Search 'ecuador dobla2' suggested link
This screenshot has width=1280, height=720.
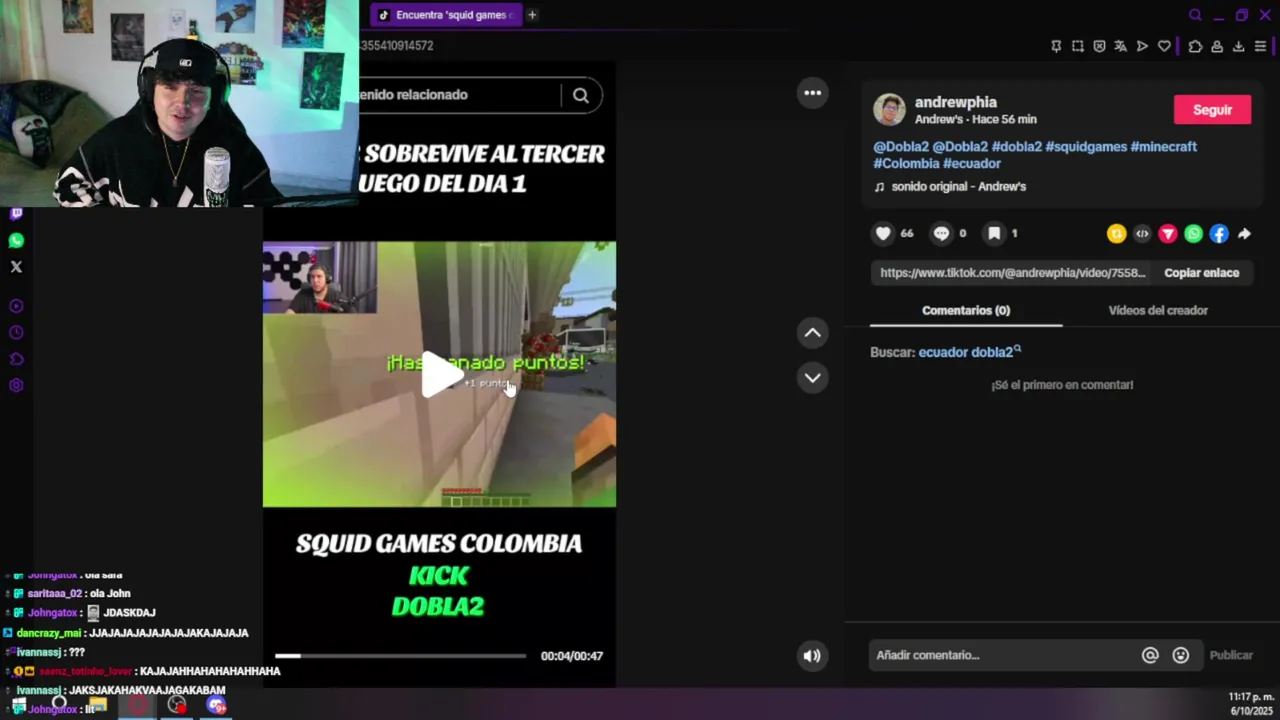(969, 352)
